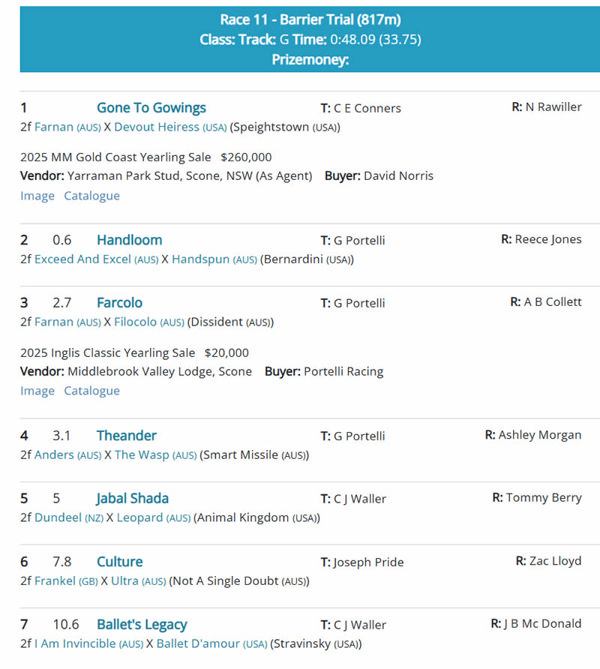The height and width of the screenshot is (669, 600).
Task: Open Ballet's Legacy horse page
Action: (x=142, y=625)
